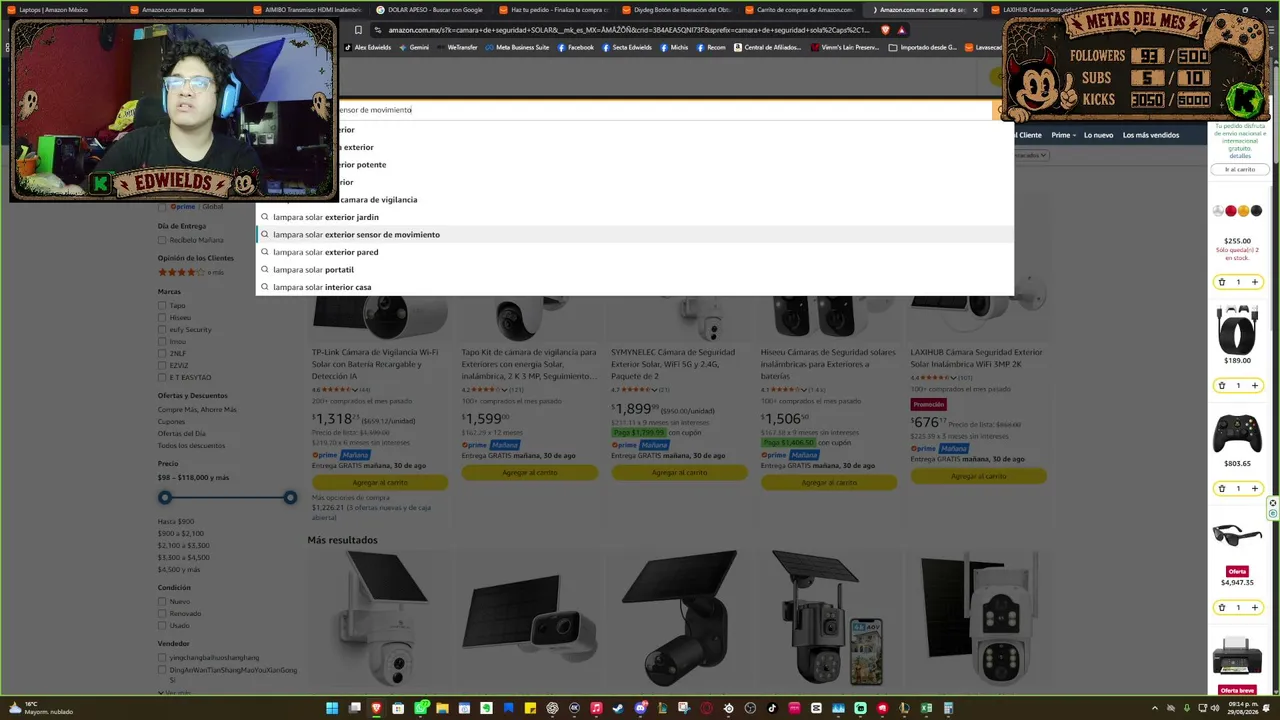
Task: Click the bookmark icon beside the address bar
Action: pos(358,30)
